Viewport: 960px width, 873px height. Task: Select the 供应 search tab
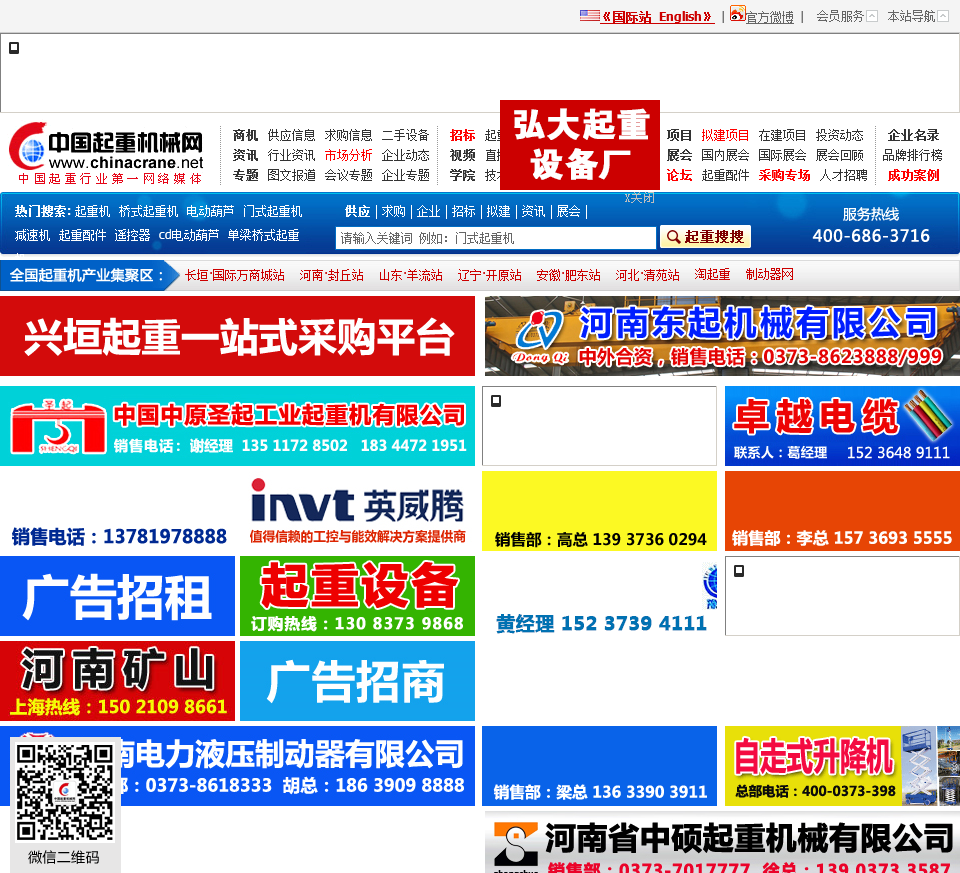click(x=358, y=212)
